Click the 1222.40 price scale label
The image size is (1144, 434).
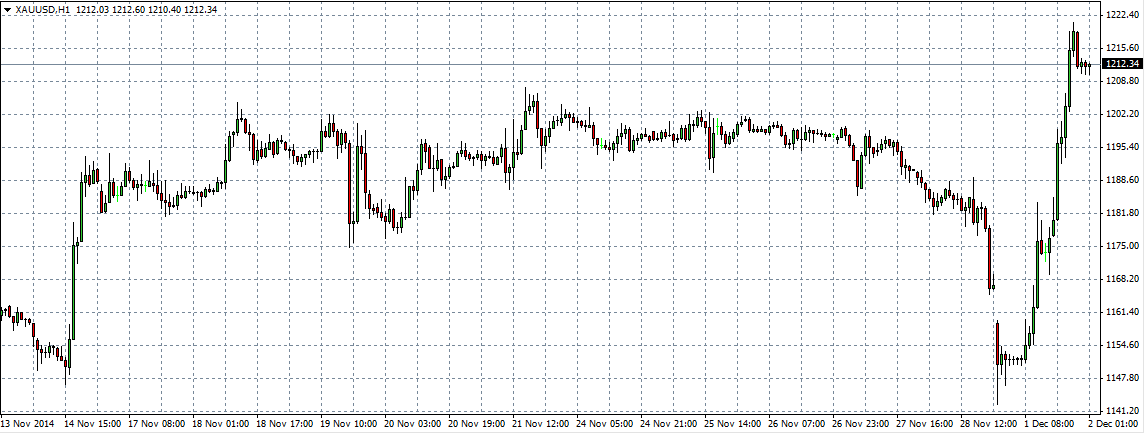pos(1121,15)
